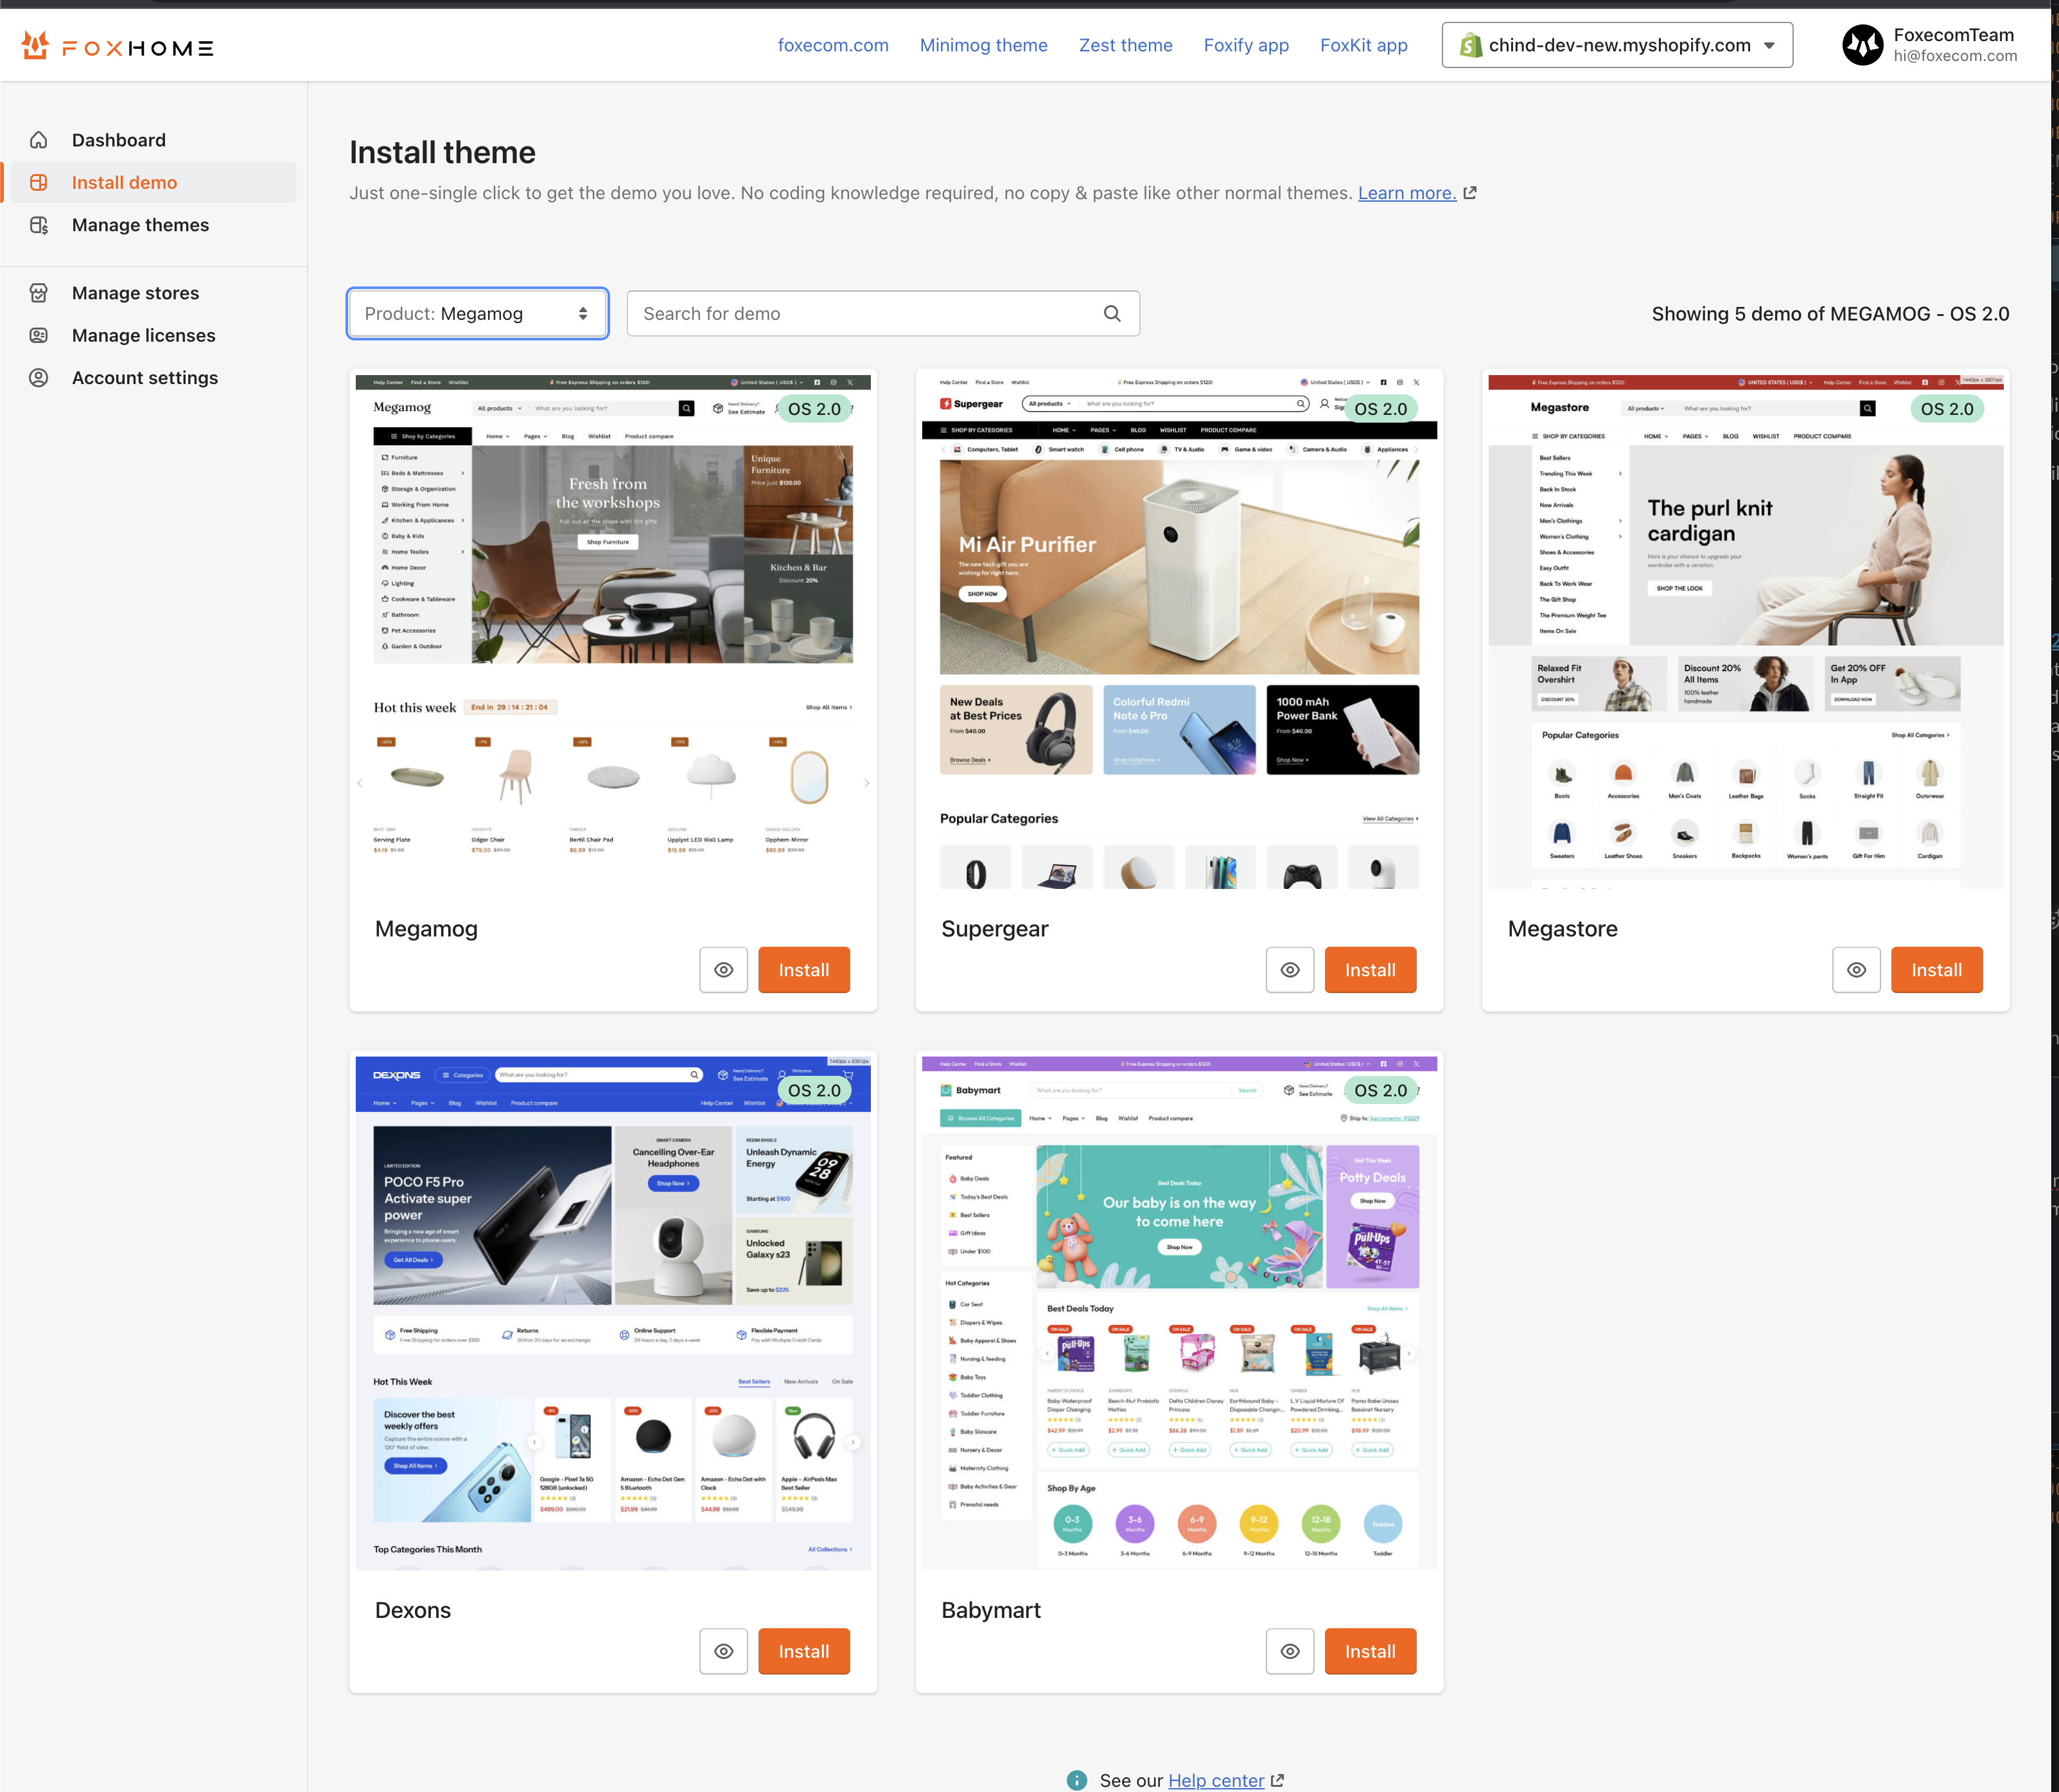Preview the Supergear demo with eye button
2059x1792 pixels.
(x=1290, y=970)
